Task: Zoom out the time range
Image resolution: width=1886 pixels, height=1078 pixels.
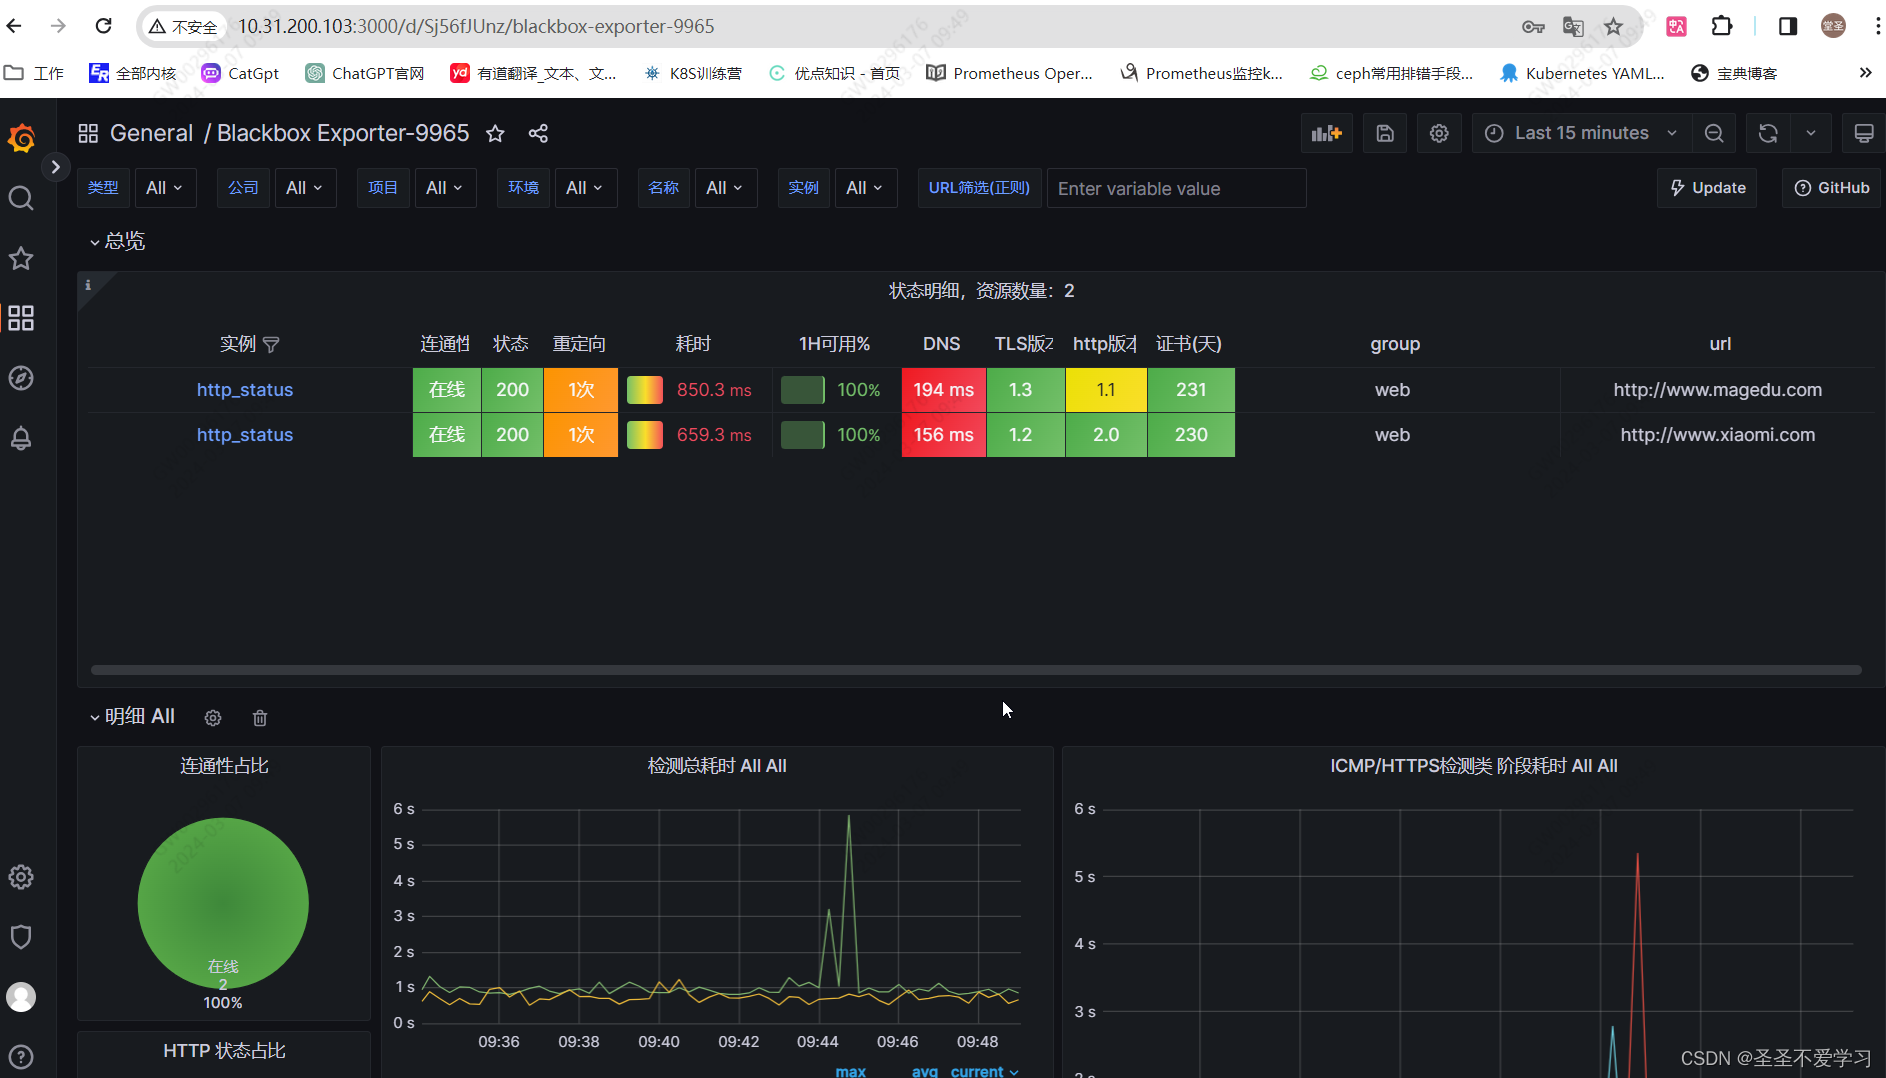Action: 1714,133
